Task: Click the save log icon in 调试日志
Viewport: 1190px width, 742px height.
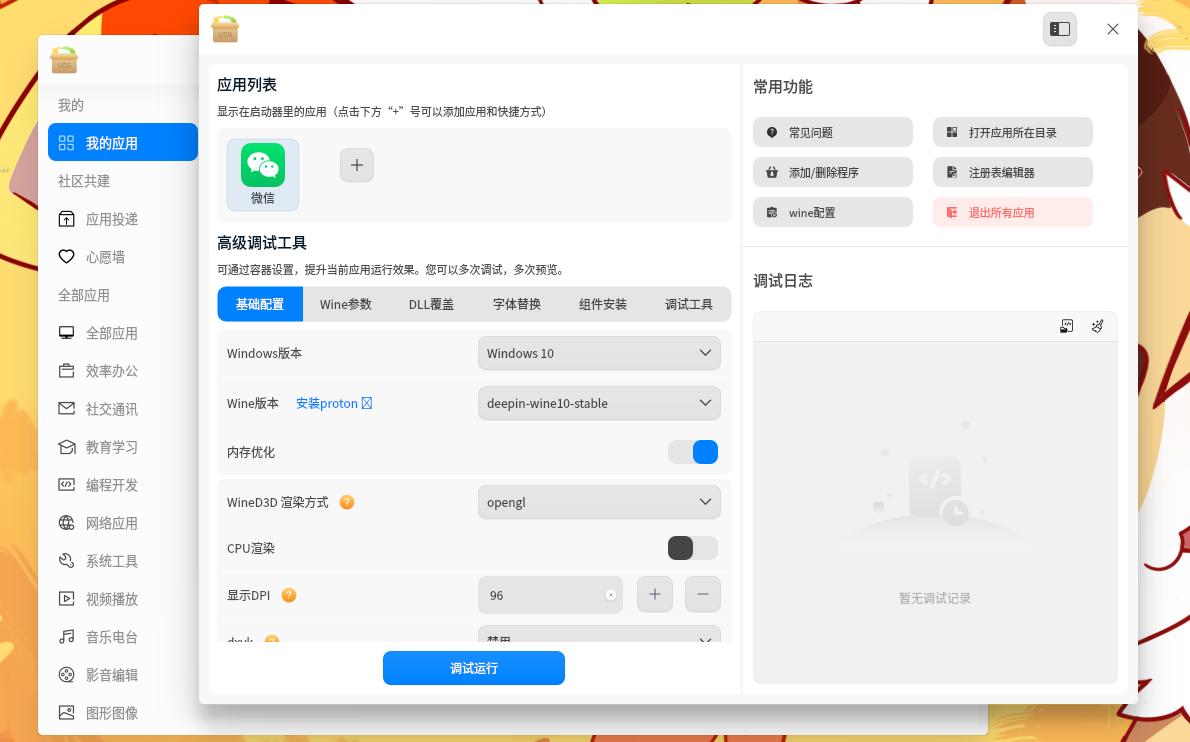Action: (x=1066, y=326)
